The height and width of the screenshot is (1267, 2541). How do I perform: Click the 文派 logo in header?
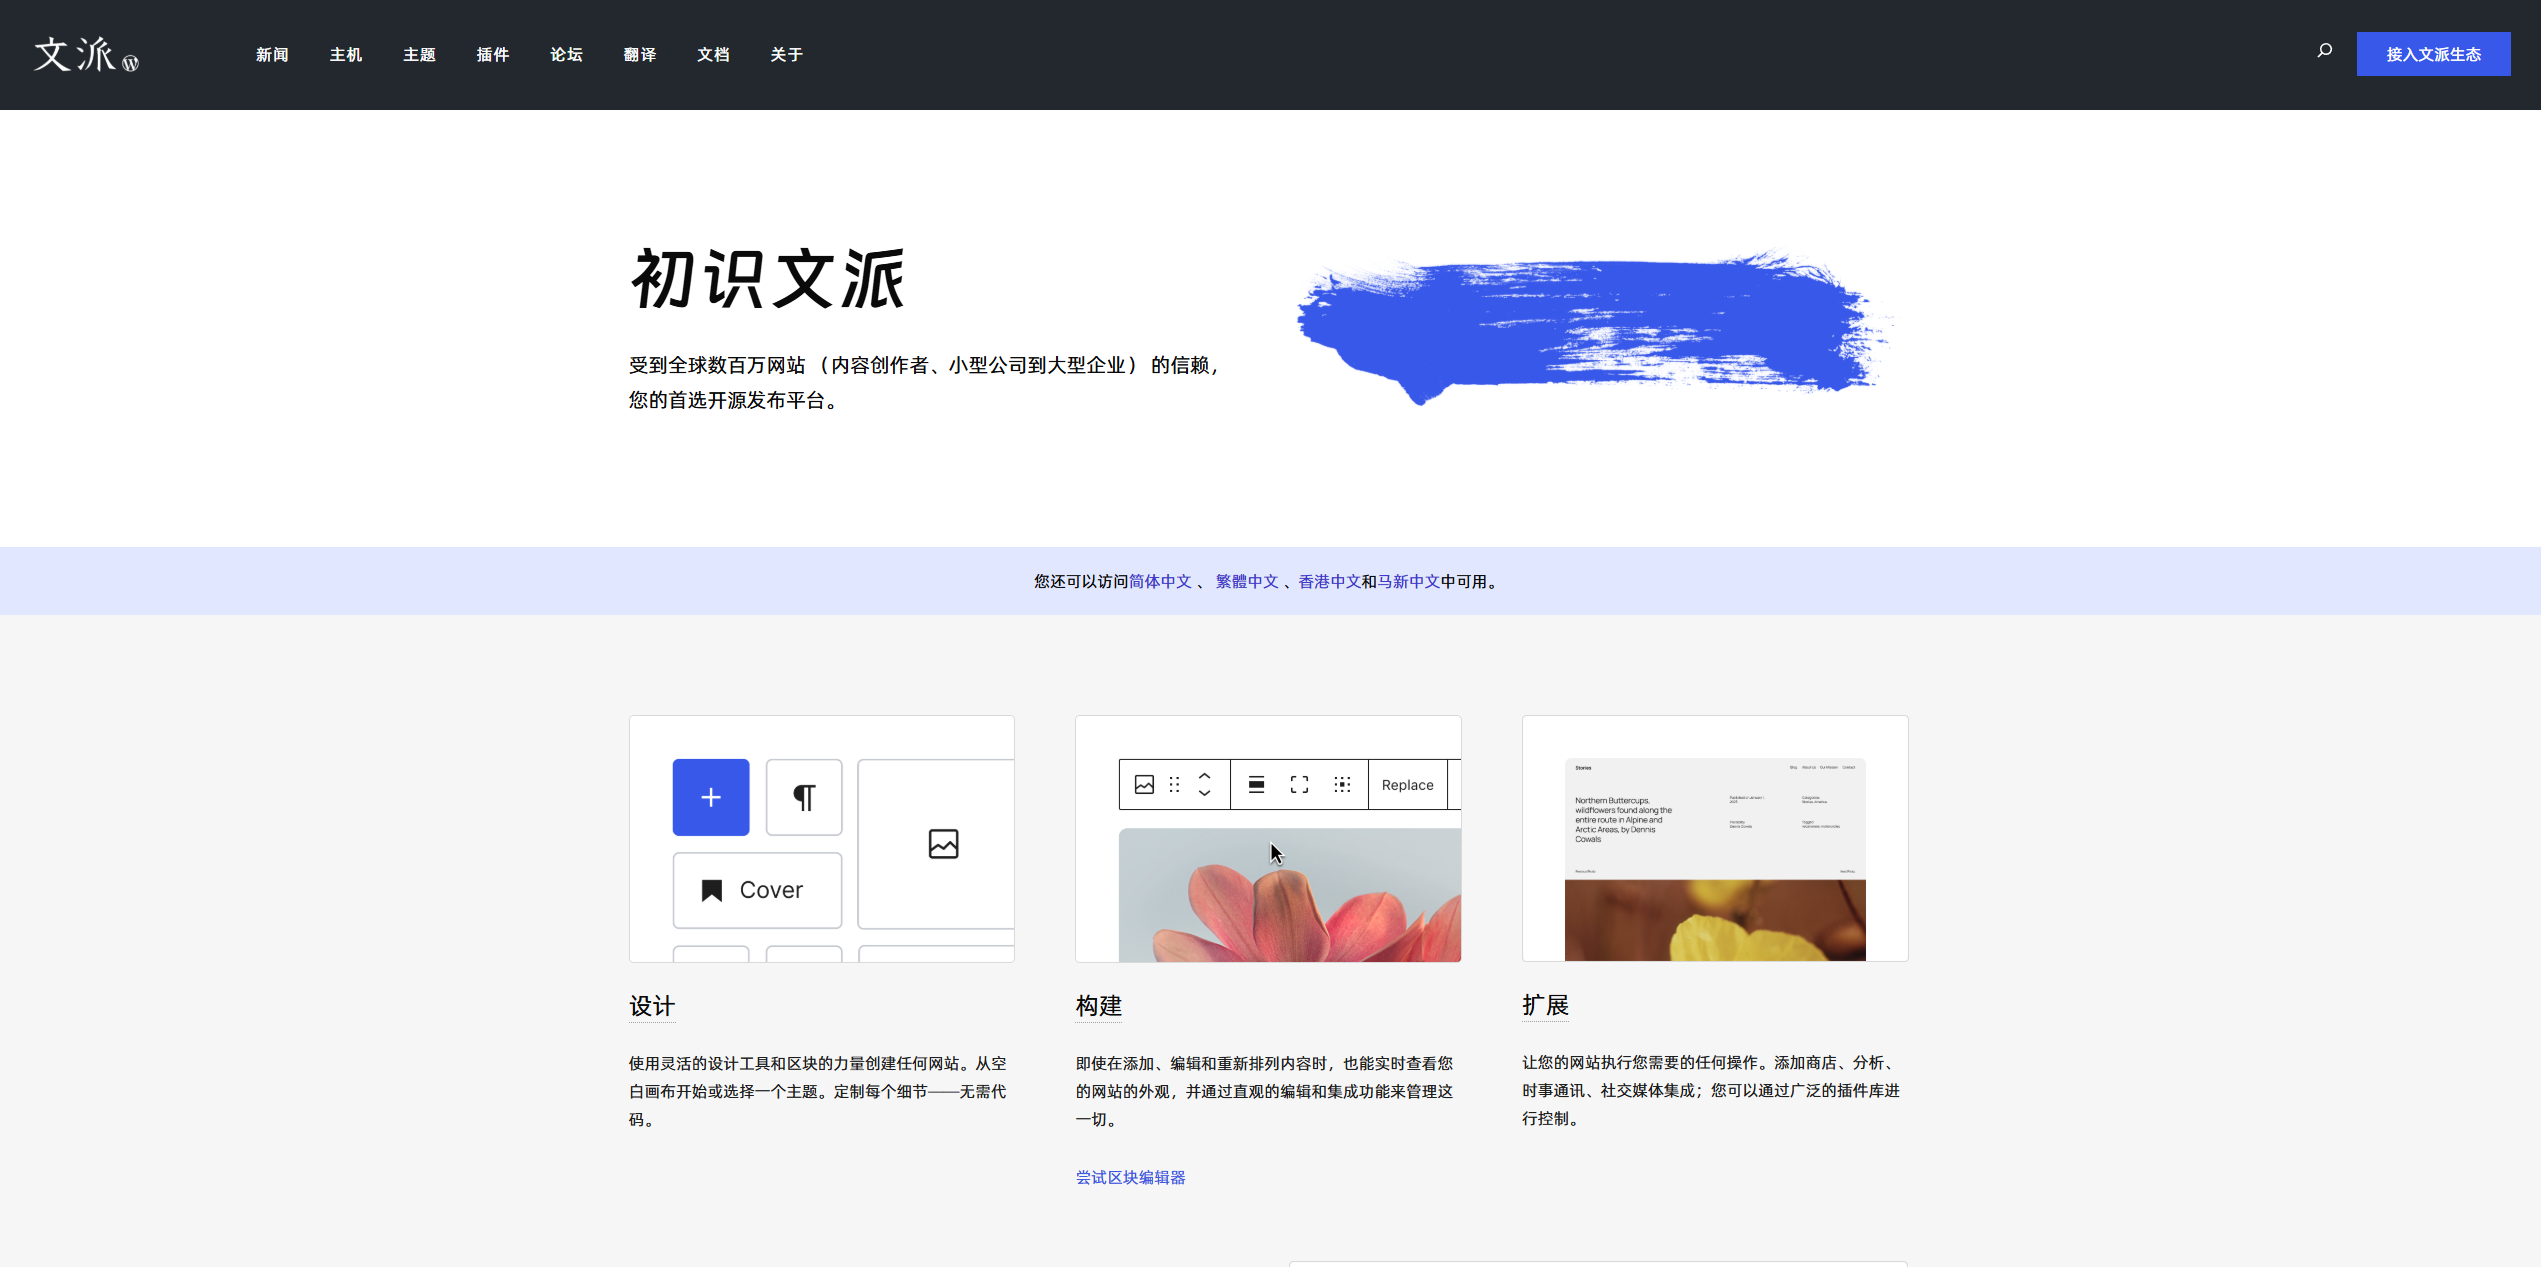click(86, 55)
